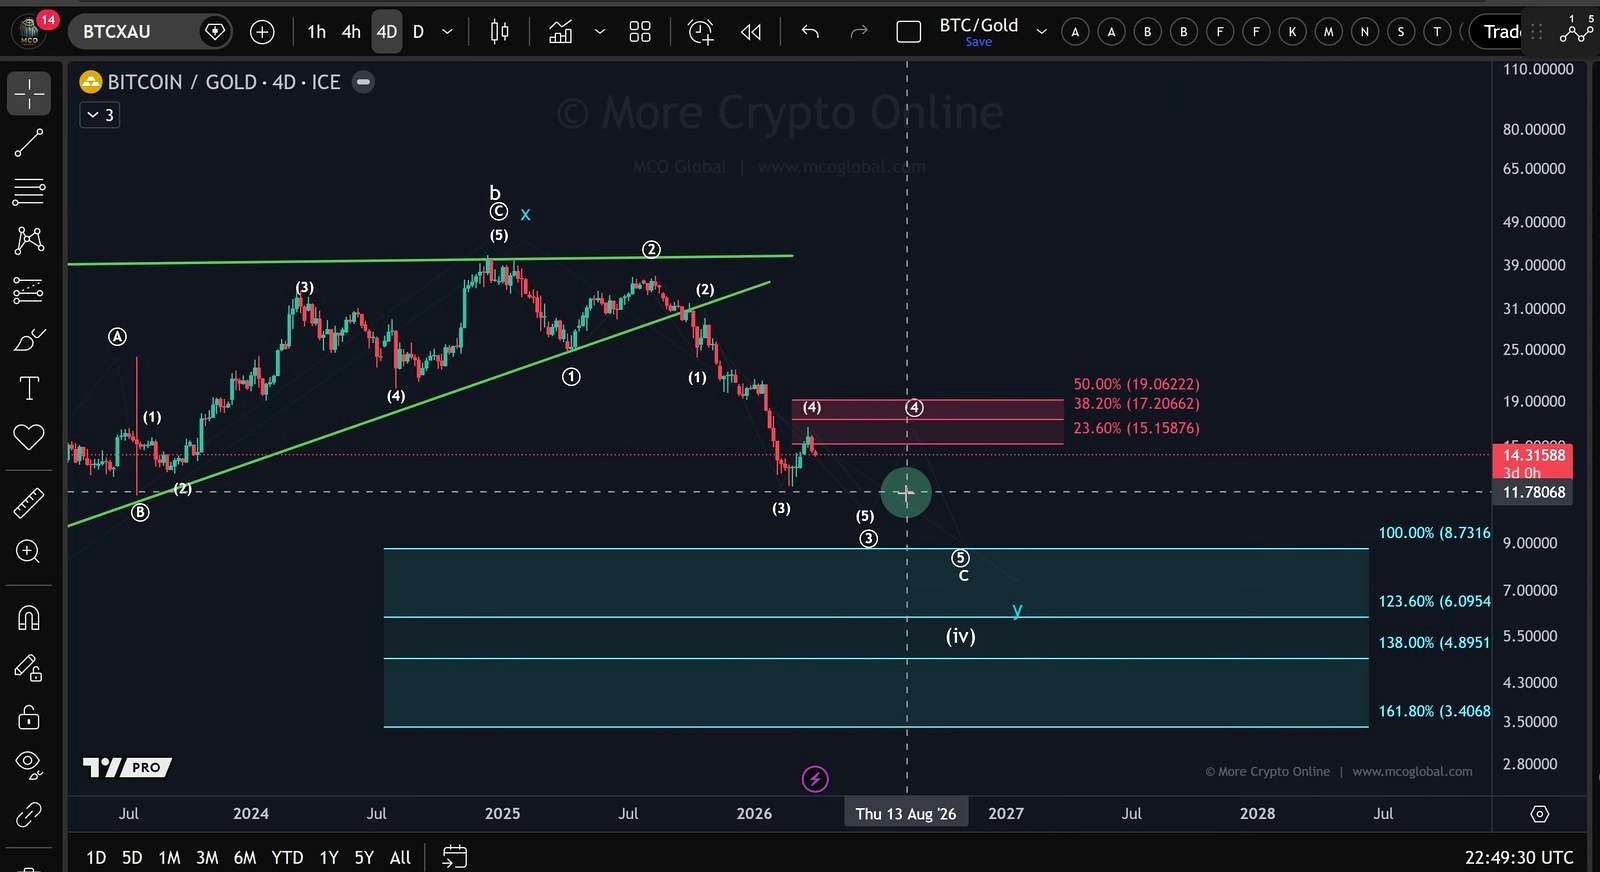Select the 23.60% (15.15876) Fibonacci label
This screenshot has width=1600, height=872.
coord(1136,428)
